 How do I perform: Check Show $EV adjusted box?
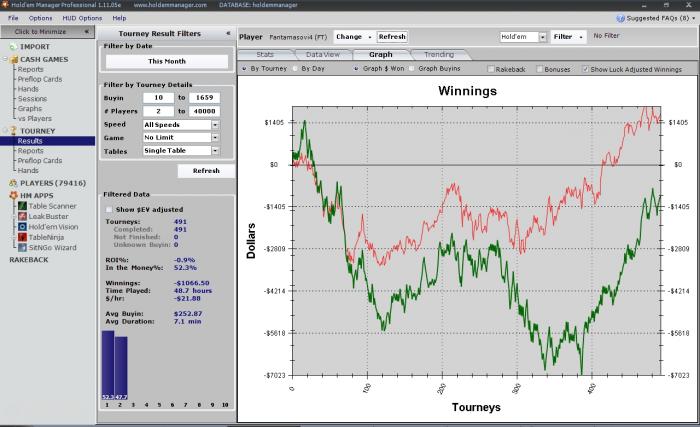tap(109, 209)
